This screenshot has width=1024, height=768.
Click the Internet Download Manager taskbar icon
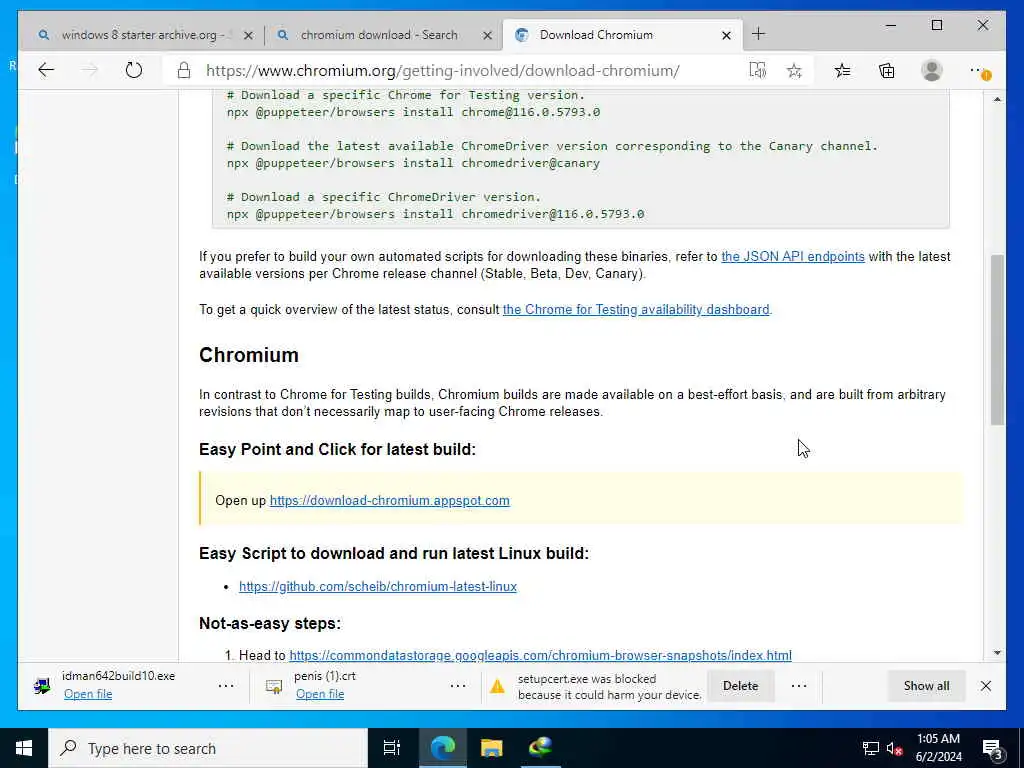[540, 747]
